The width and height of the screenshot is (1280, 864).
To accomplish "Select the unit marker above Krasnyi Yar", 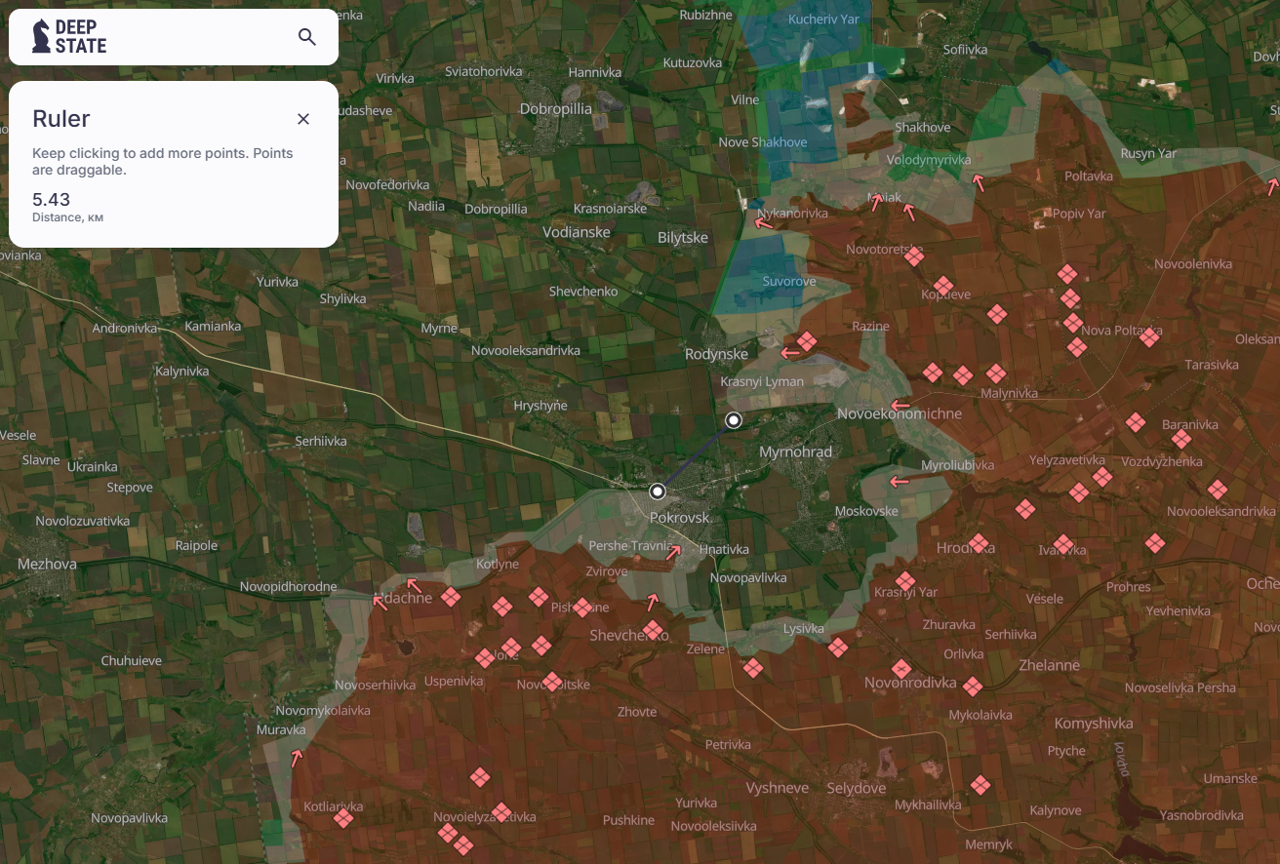I will 905,581.
